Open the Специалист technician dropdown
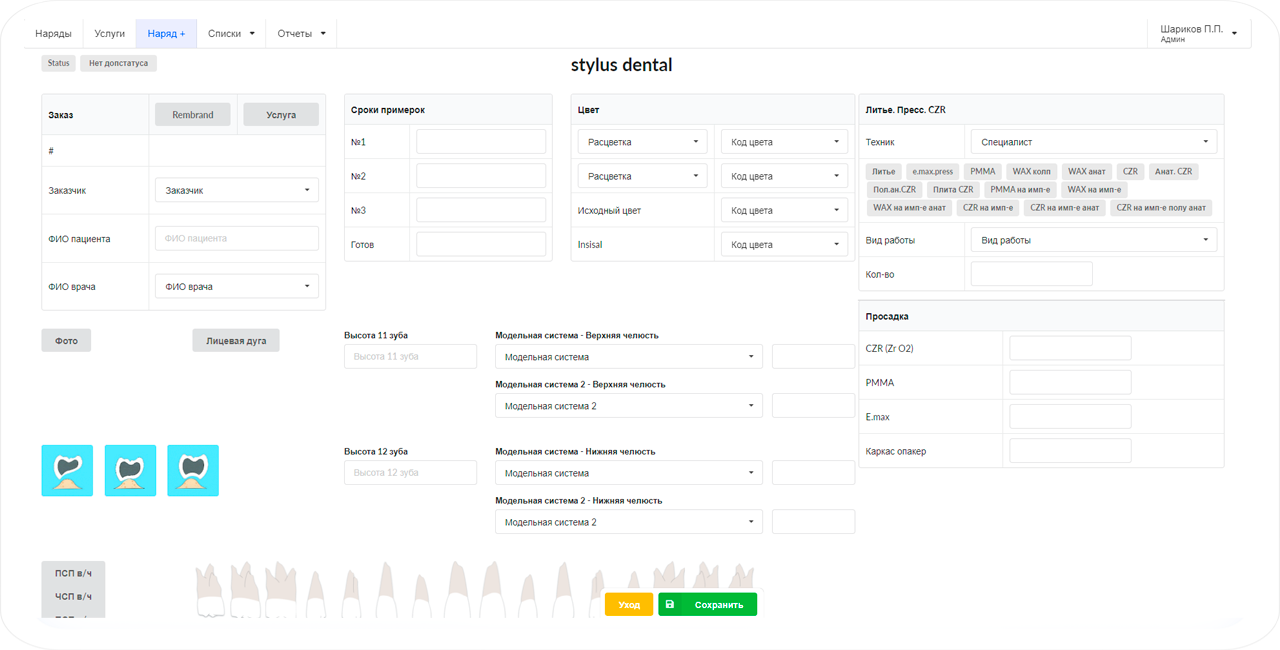The width and height of the screenshot is (1280, 650). 1093,141
